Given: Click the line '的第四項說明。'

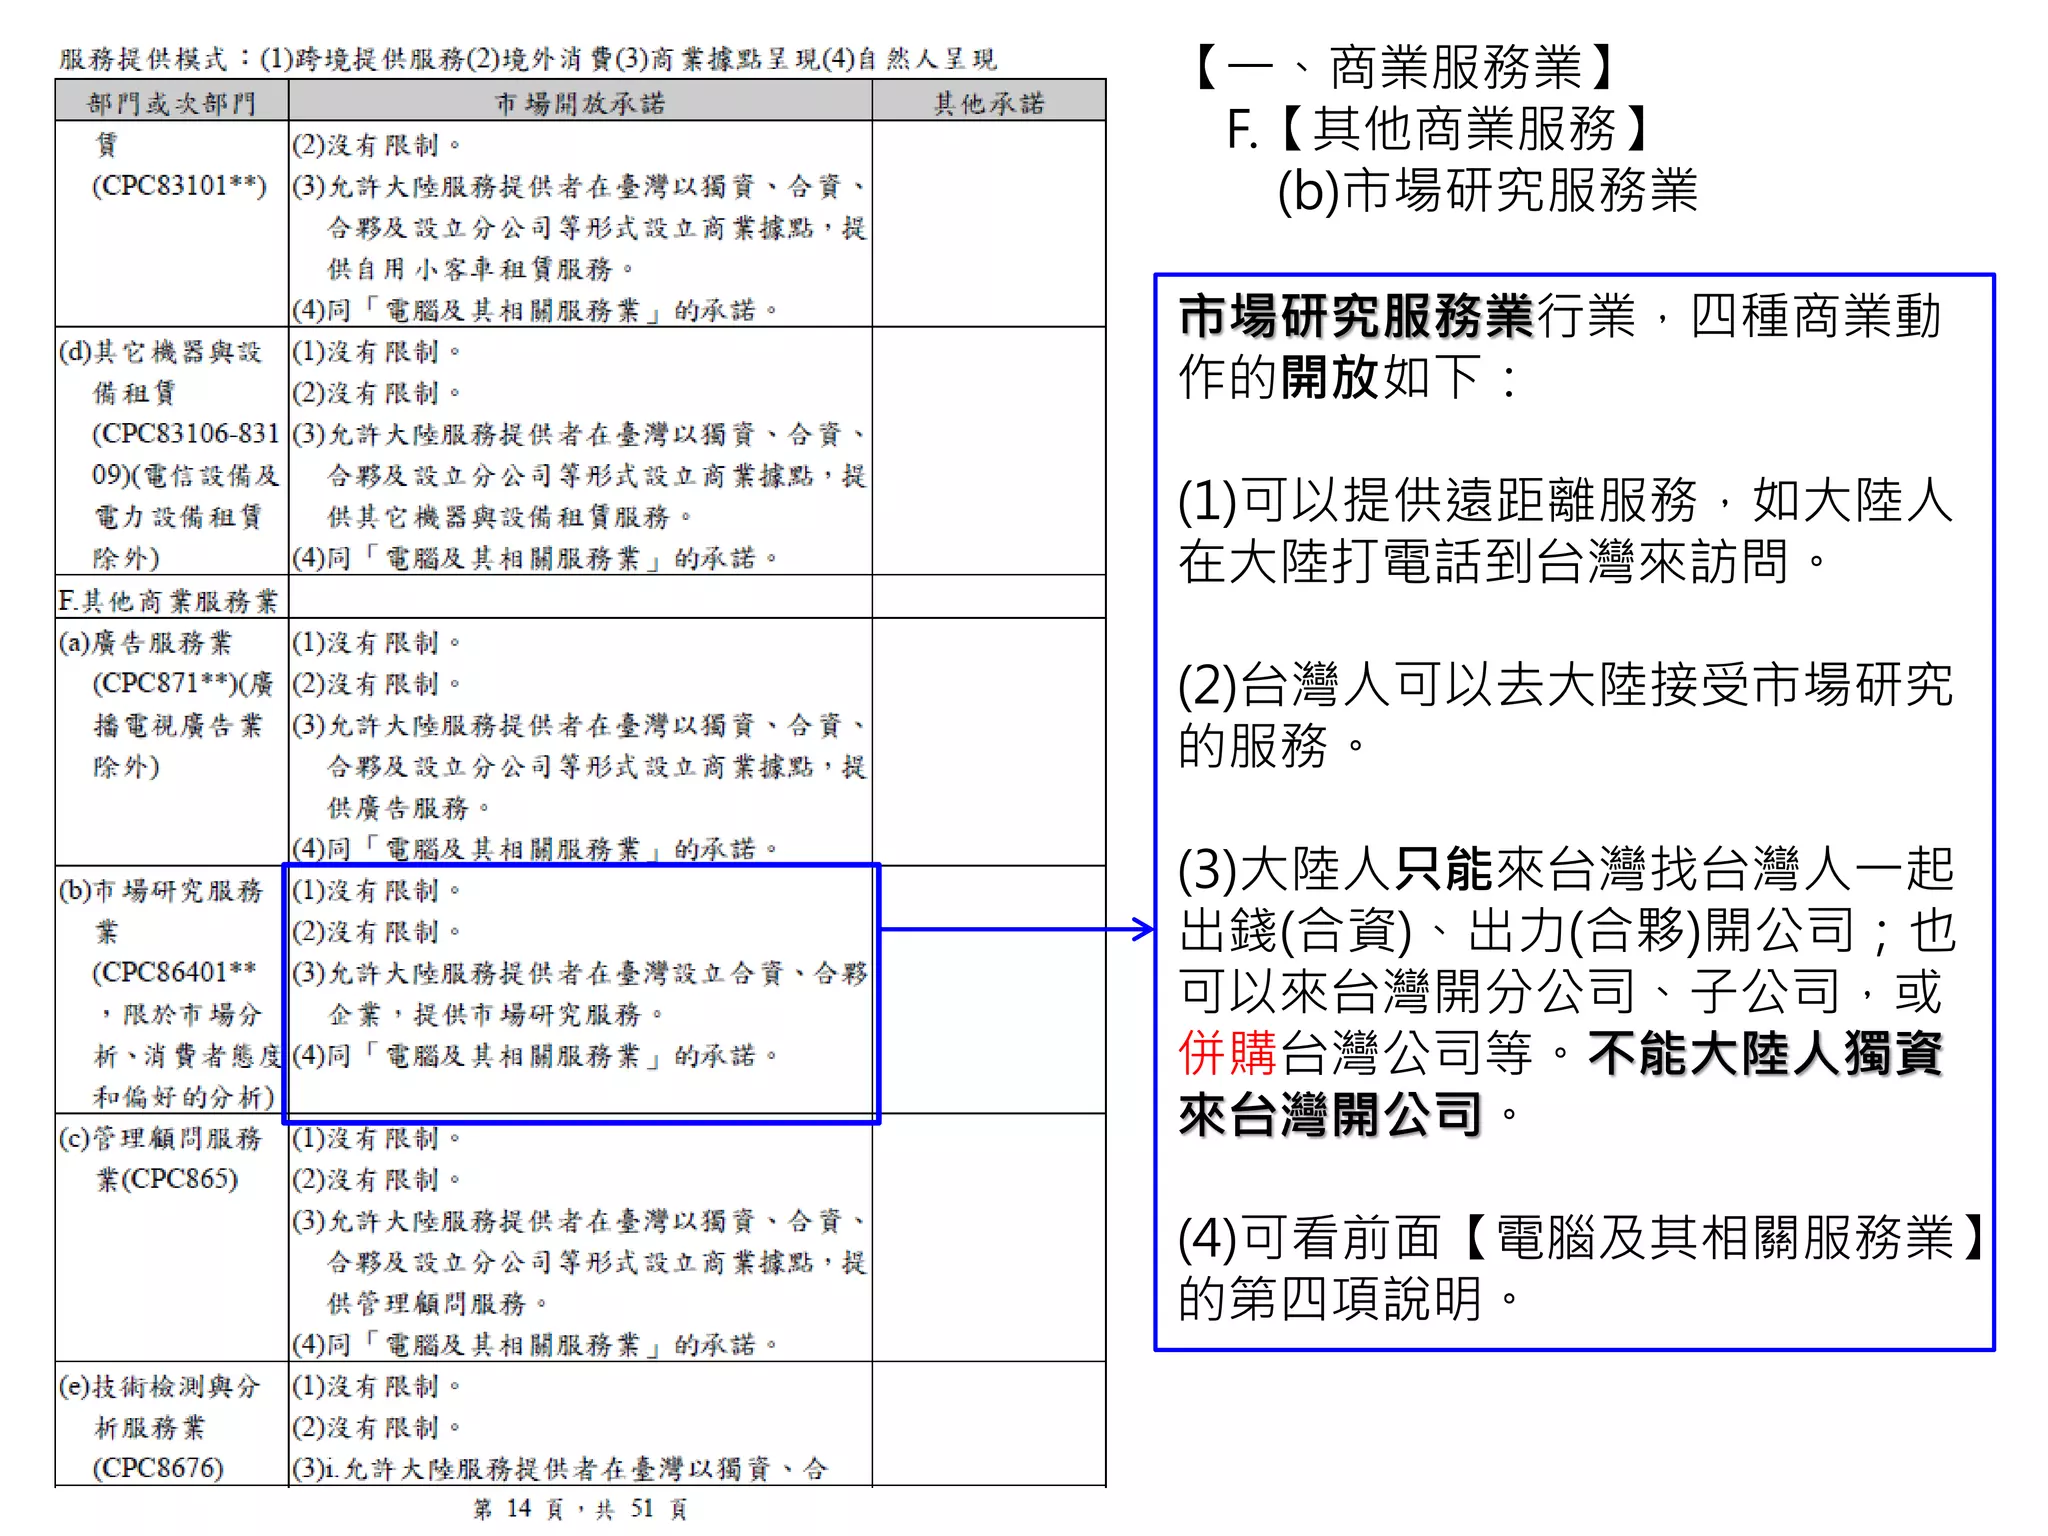Looking at the screenshot, I should [1350, 1299].
